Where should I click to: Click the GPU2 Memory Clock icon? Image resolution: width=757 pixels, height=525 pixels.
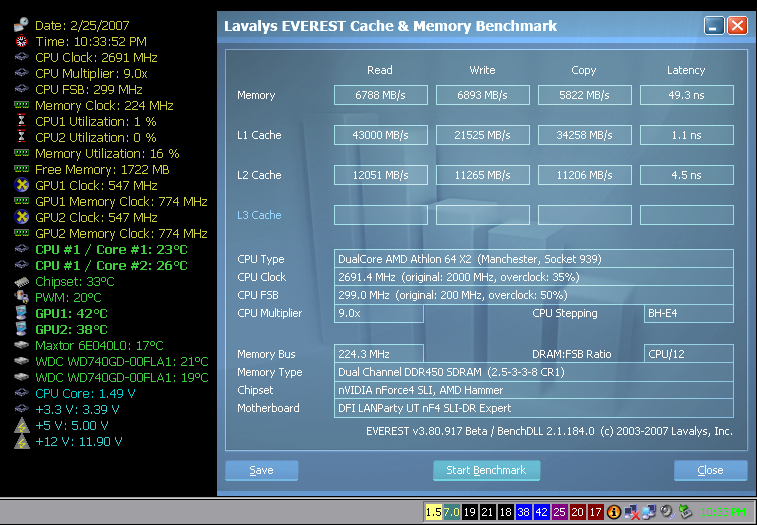[21, 233]
